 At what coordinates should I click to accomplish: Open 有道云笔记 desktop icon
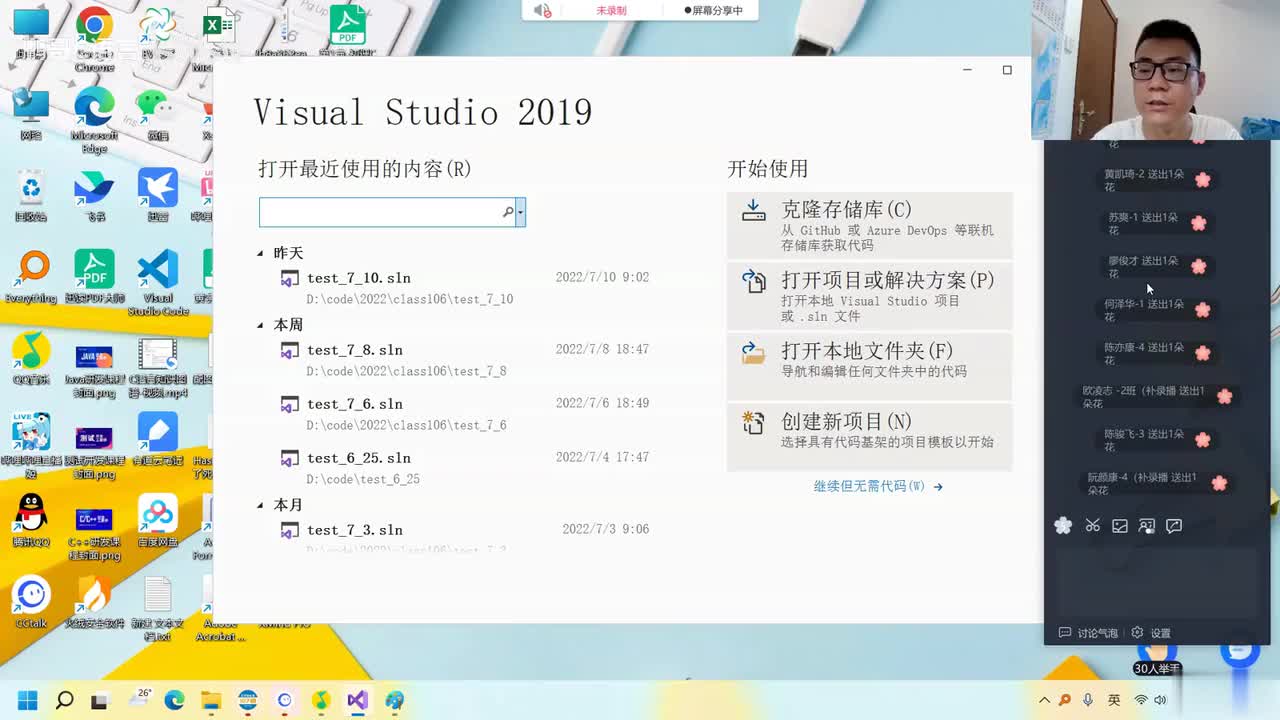point(157,440)
